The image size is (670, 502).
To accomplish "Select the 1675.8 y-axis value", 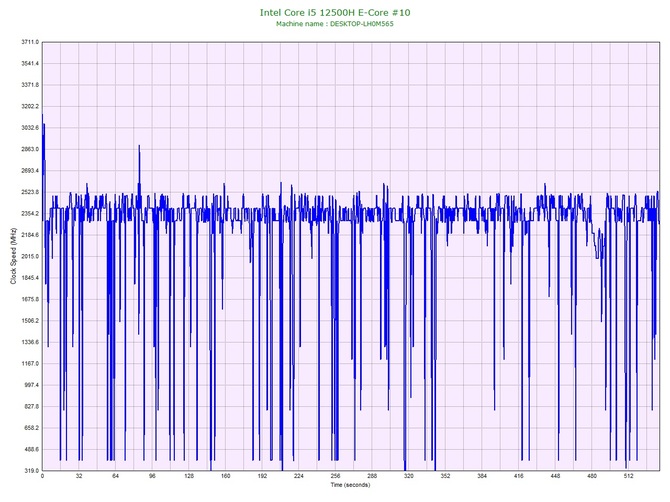I will tap(30, 299).
